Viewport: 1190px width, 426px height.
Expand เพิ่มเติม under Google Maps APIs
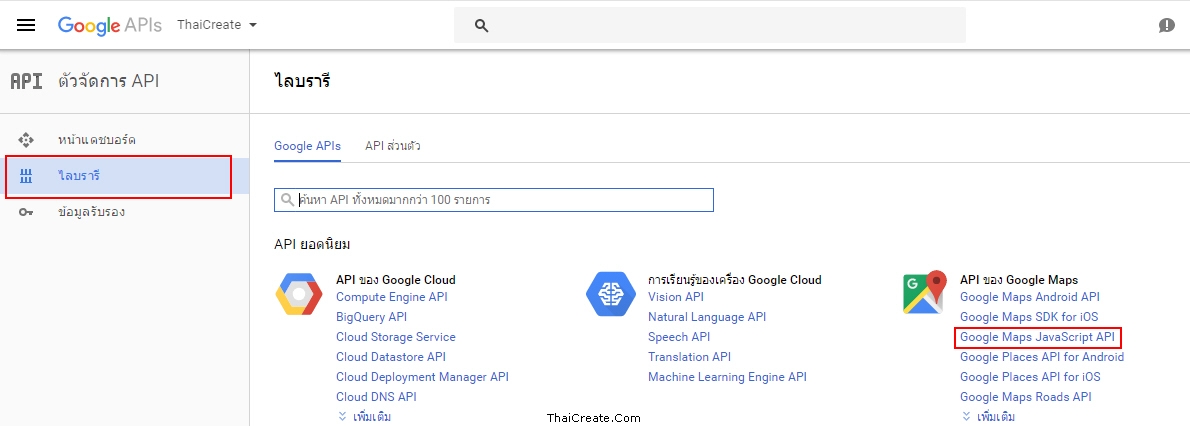(988, 417)
